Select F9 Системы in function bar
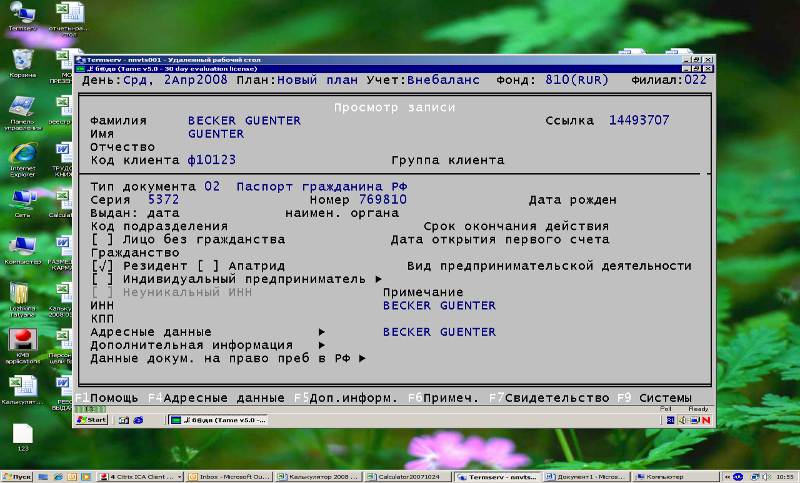This screenshot has width=800, height=483. (x=655, y=398)
